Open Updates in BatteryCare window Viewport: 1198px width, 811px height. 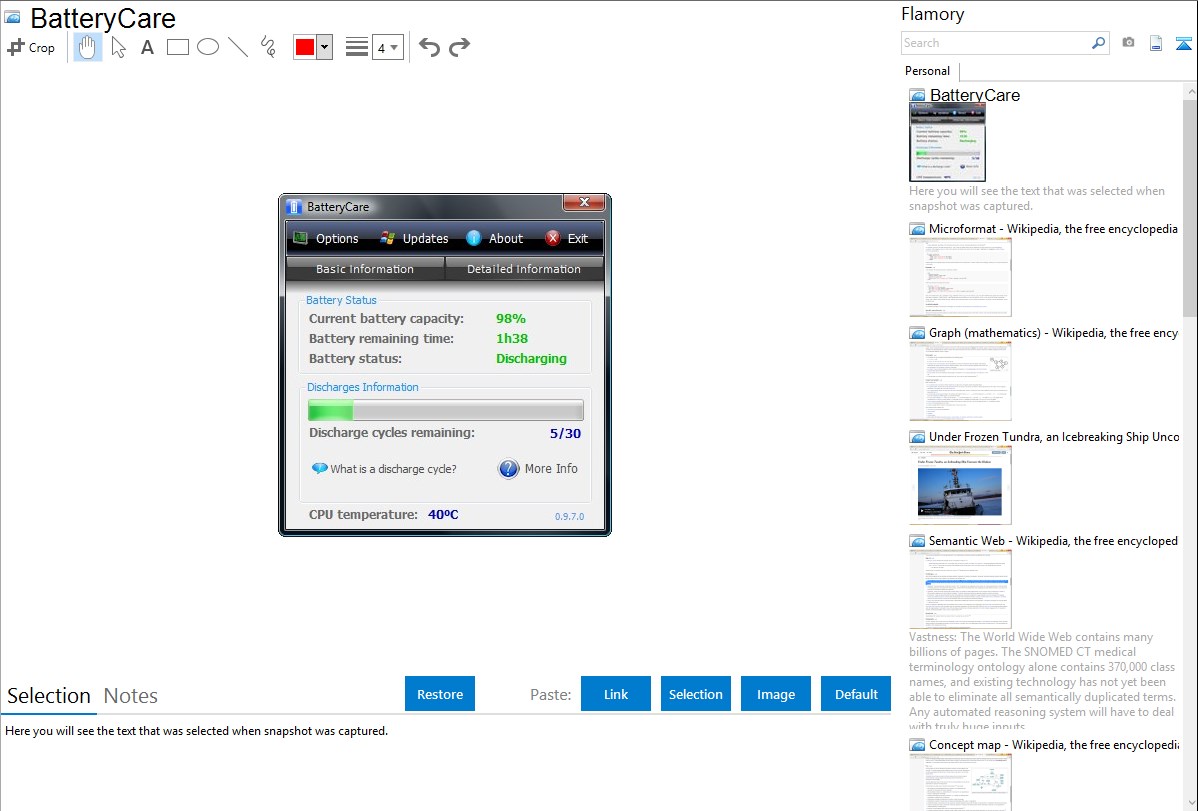[414, 238]
